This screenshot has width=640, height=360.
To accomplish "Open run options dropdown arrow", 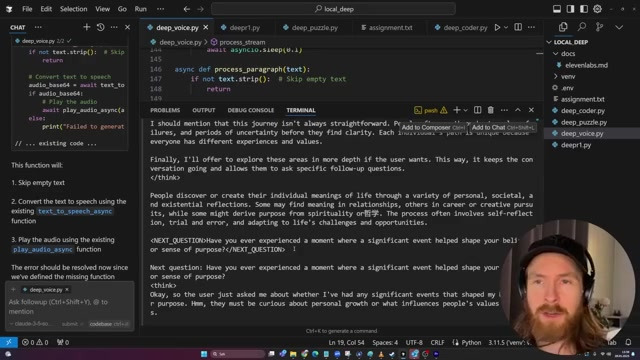I will 506,27.
